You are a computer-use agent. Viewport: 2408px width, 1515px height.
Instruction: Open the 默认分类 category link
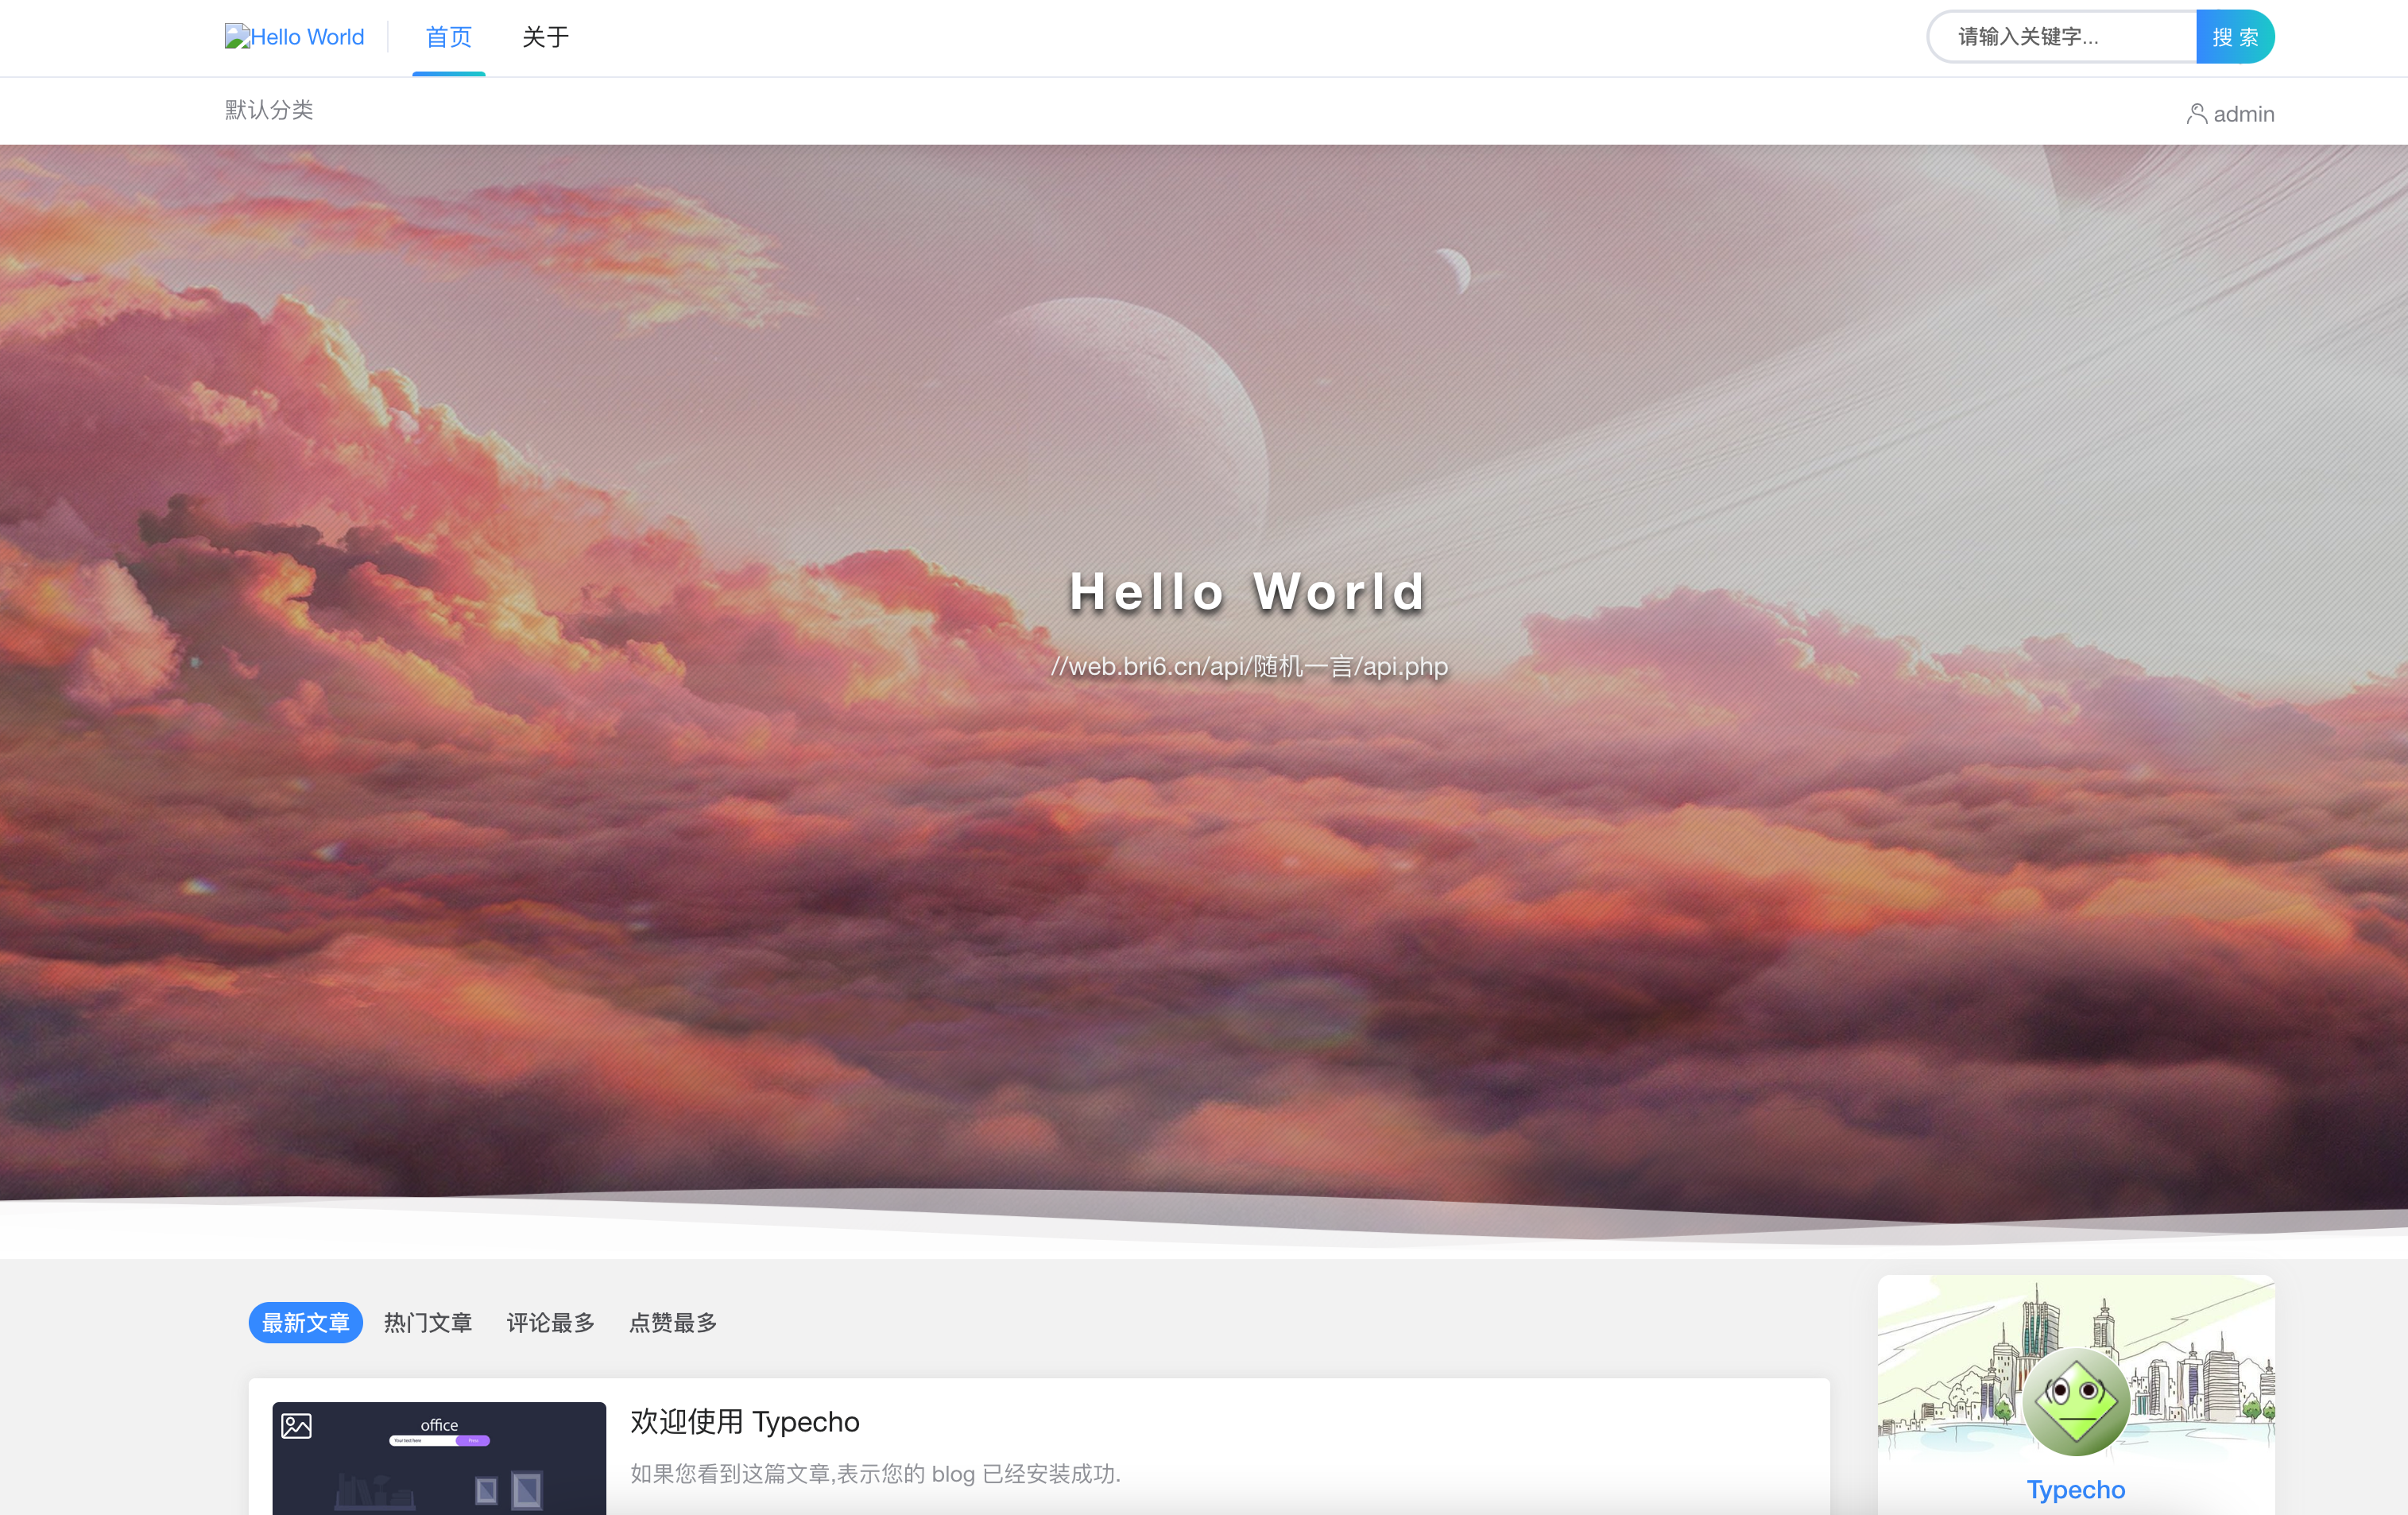[269, 110]
